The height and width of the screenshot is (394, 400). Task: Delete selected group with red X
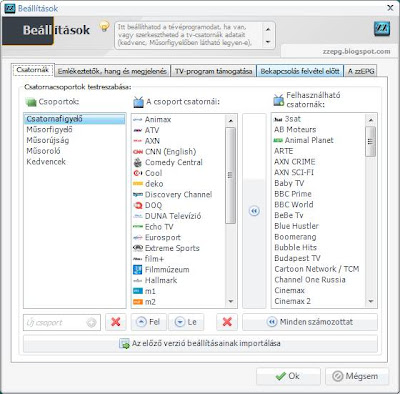pyautogui.click(x=116, y=322)
